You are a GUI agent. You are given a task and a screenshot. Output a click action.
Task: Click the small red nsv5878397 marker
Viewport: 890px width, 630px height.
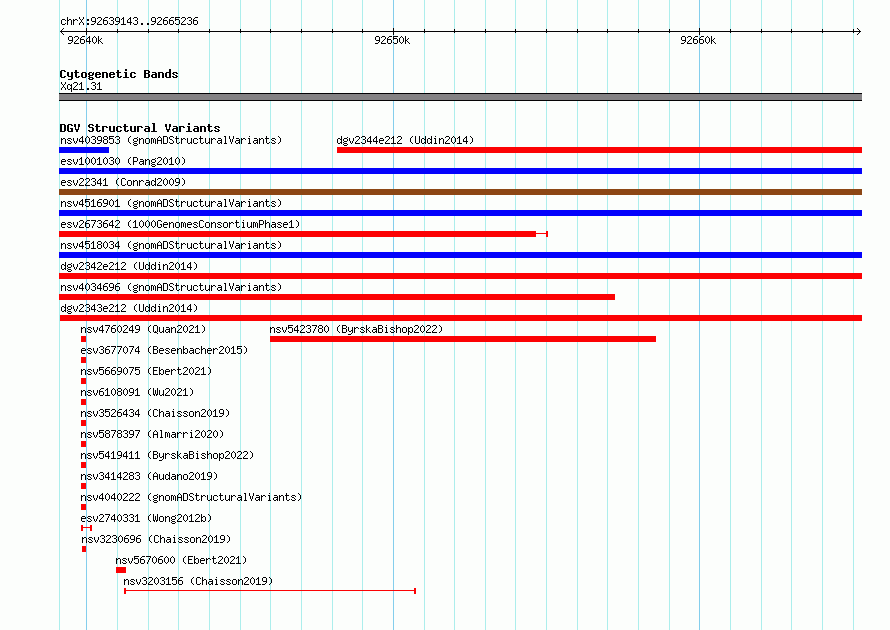[83, 444]
